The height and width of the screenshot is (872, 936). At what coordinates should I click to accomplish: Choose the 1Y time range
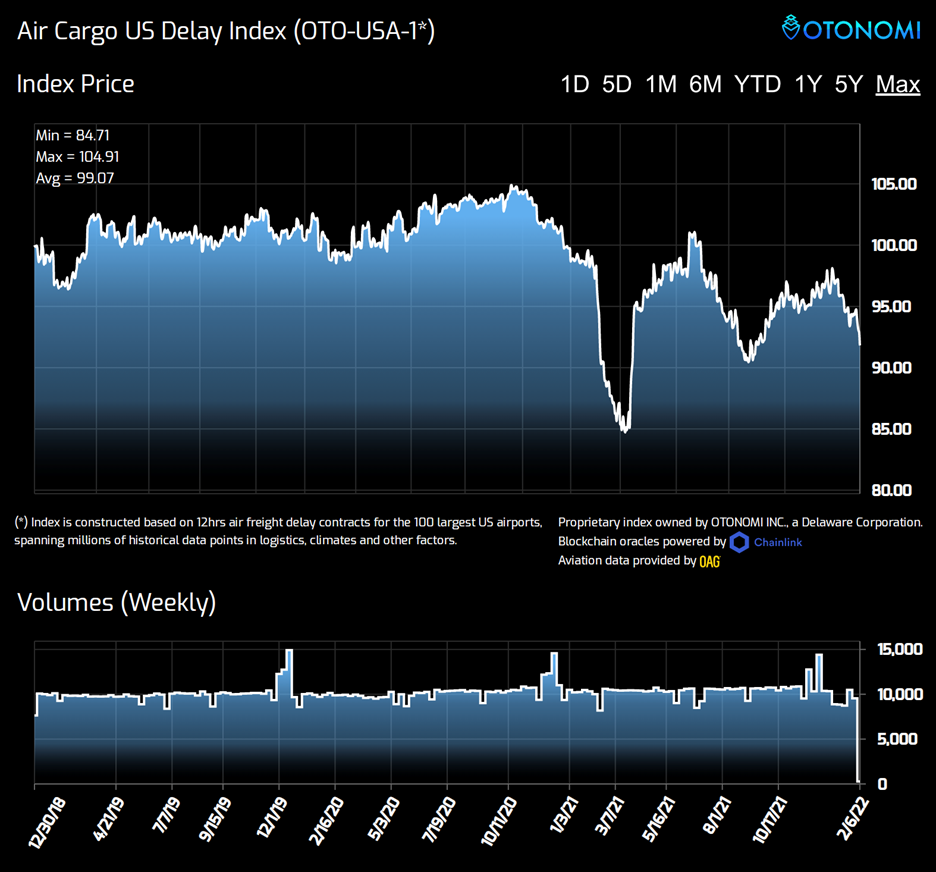point(807,84)
